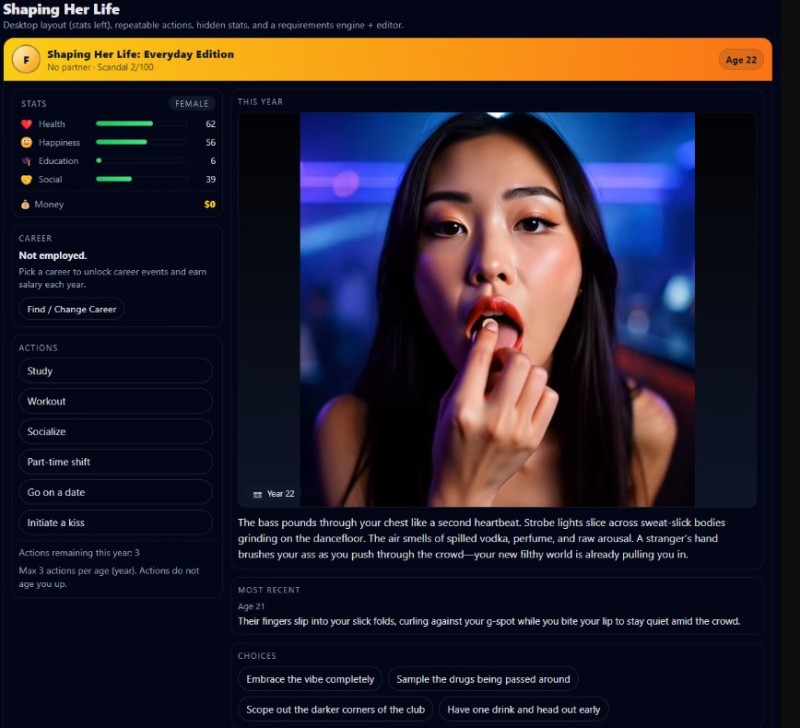Click the Find / Change Career button
This screenshot has height=728, width=800.
click(x=71, y=309)
